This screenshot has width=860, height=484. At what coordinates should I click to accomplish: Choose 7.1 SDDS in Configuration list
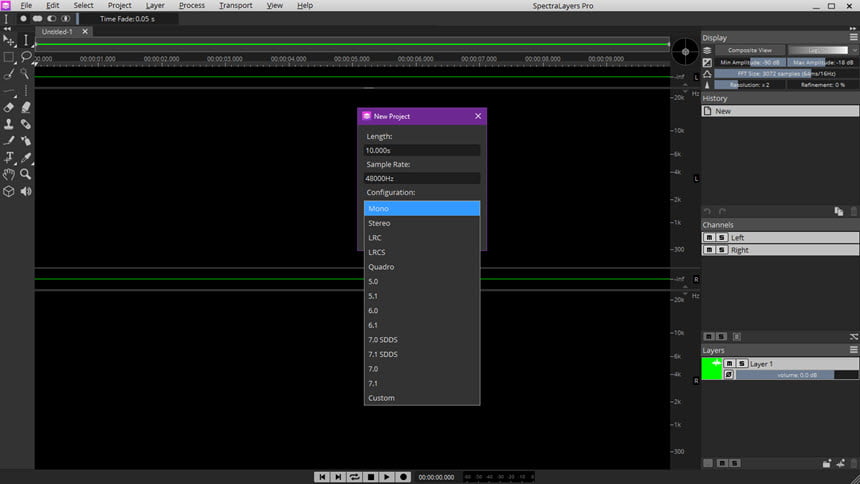tap(422, 354)
